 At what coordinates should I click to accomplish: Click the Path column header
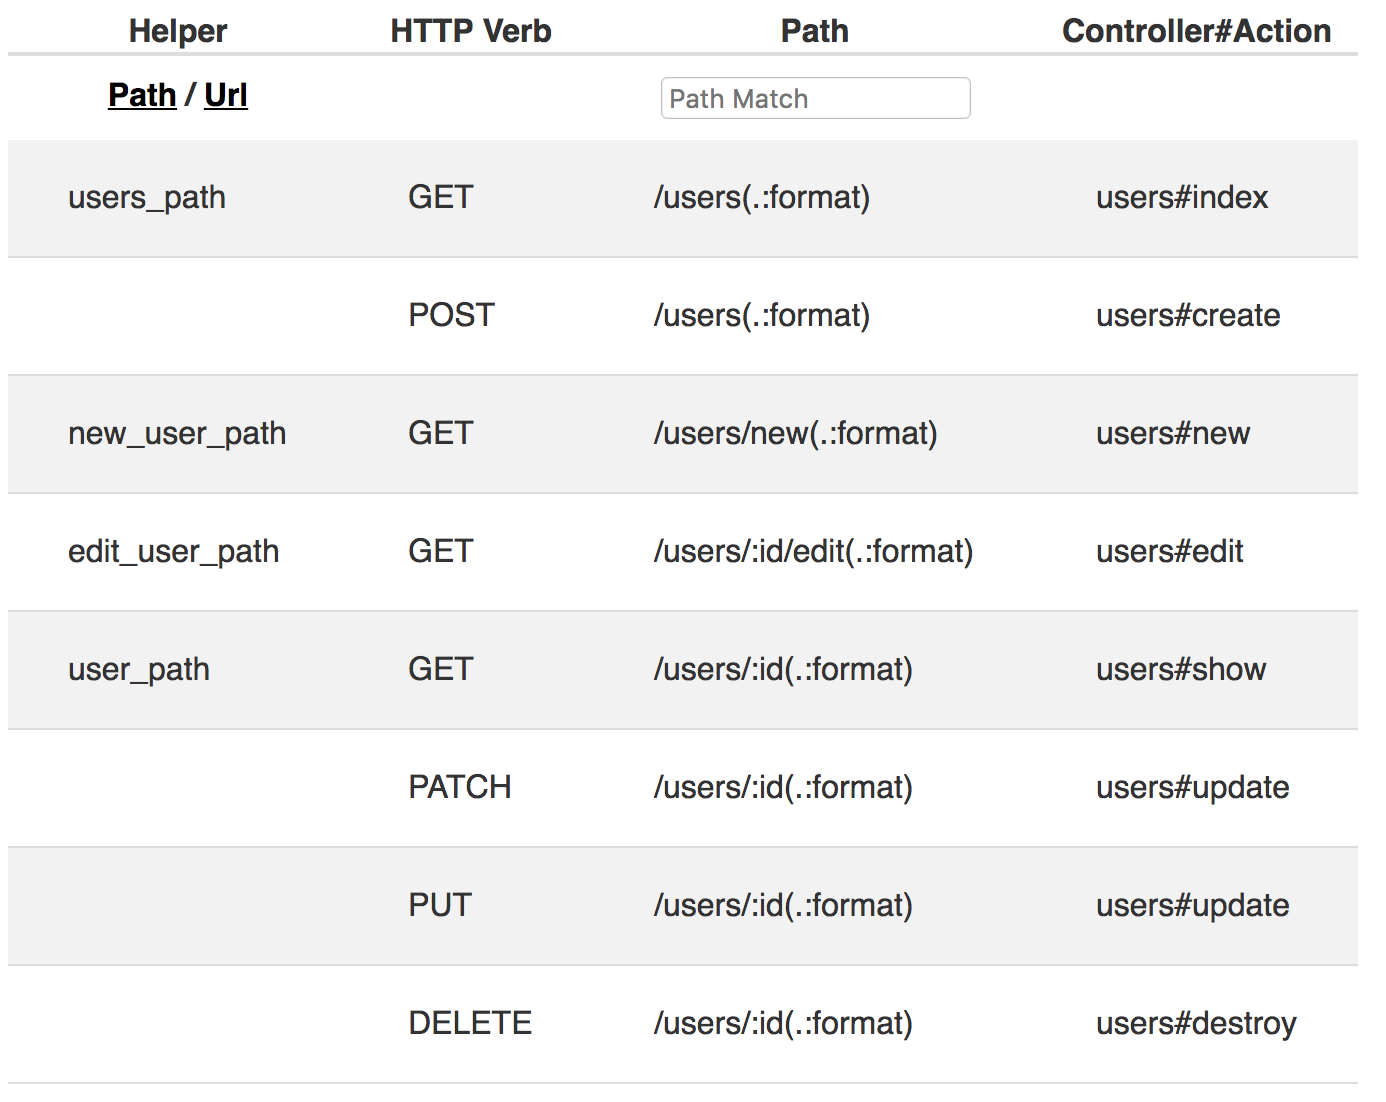pos(814,31)
